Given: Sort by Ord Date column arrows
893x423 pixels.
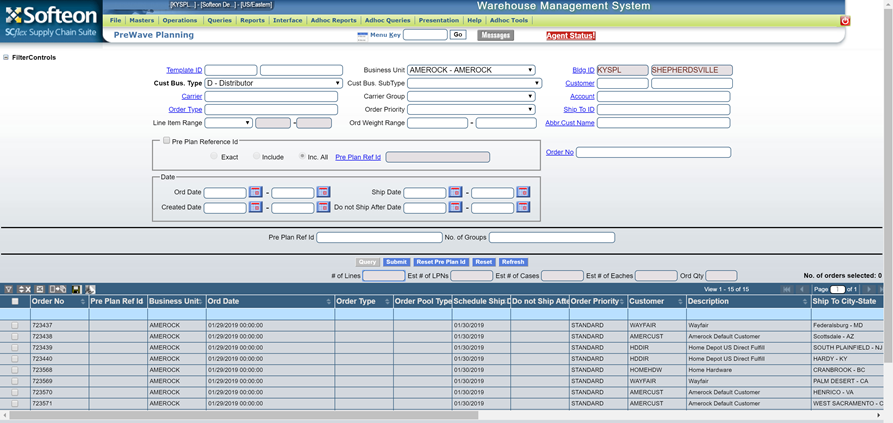Looking at the screenshot, I should coord(328,301).
